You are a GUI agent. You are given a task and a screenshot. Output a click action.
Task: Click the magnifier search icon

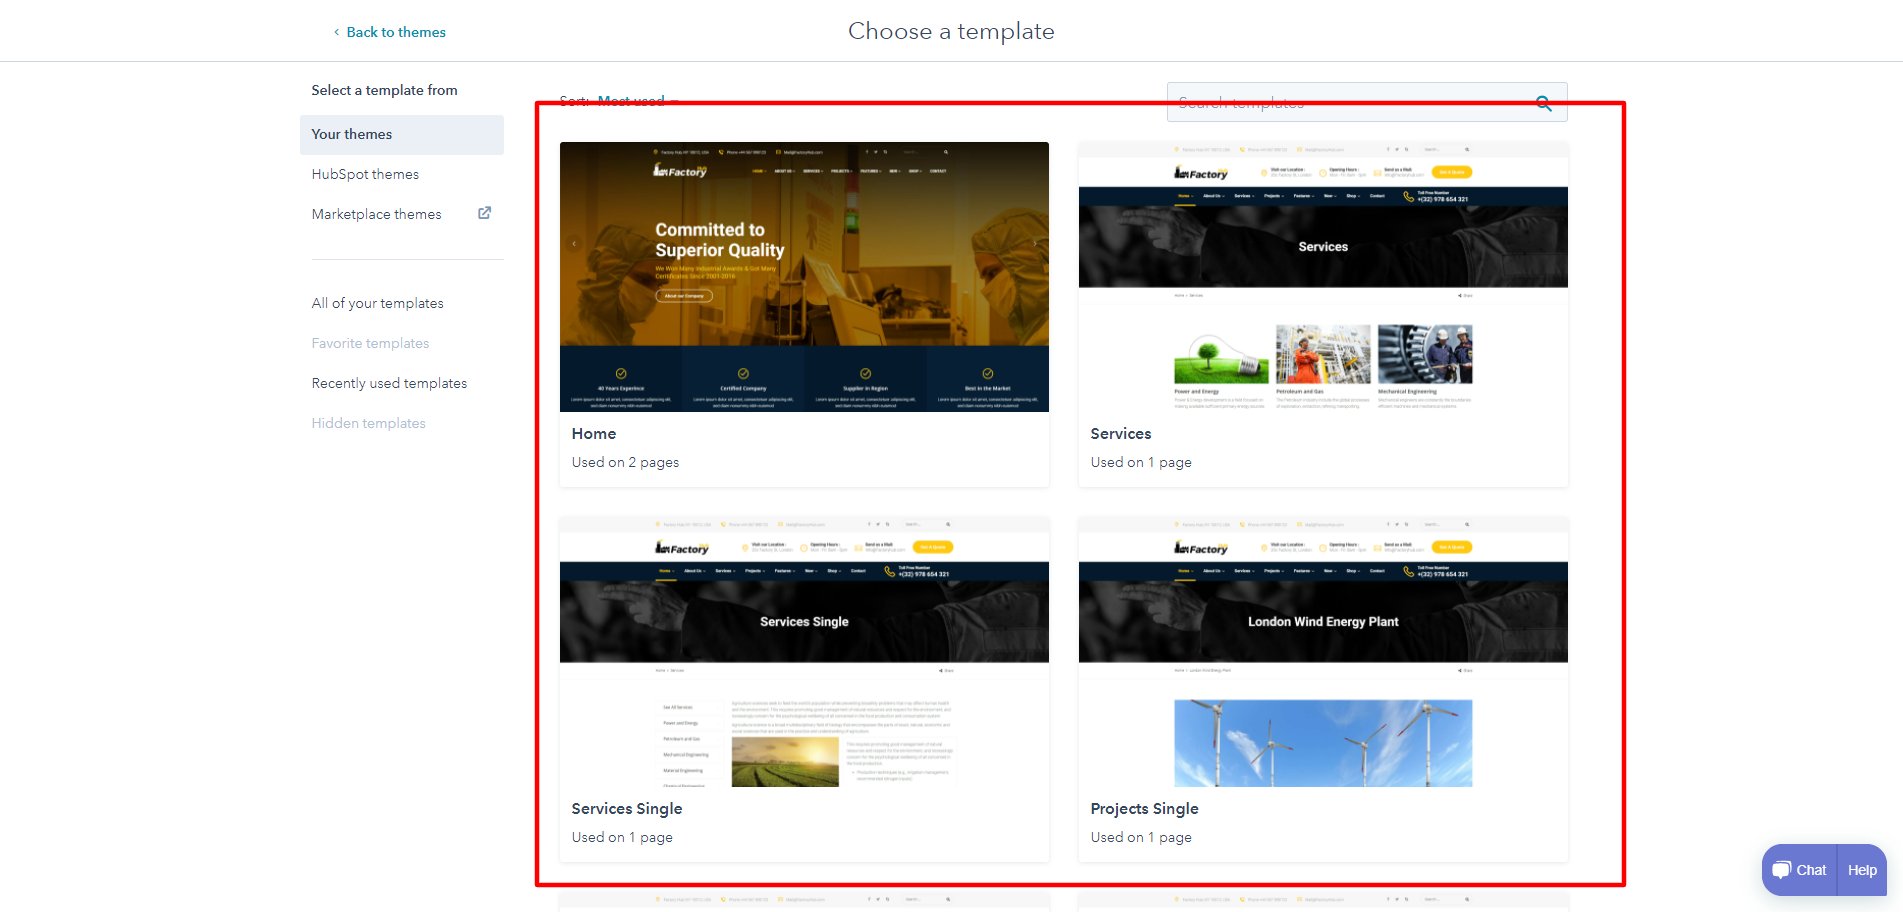click(x=1544, y=103)
